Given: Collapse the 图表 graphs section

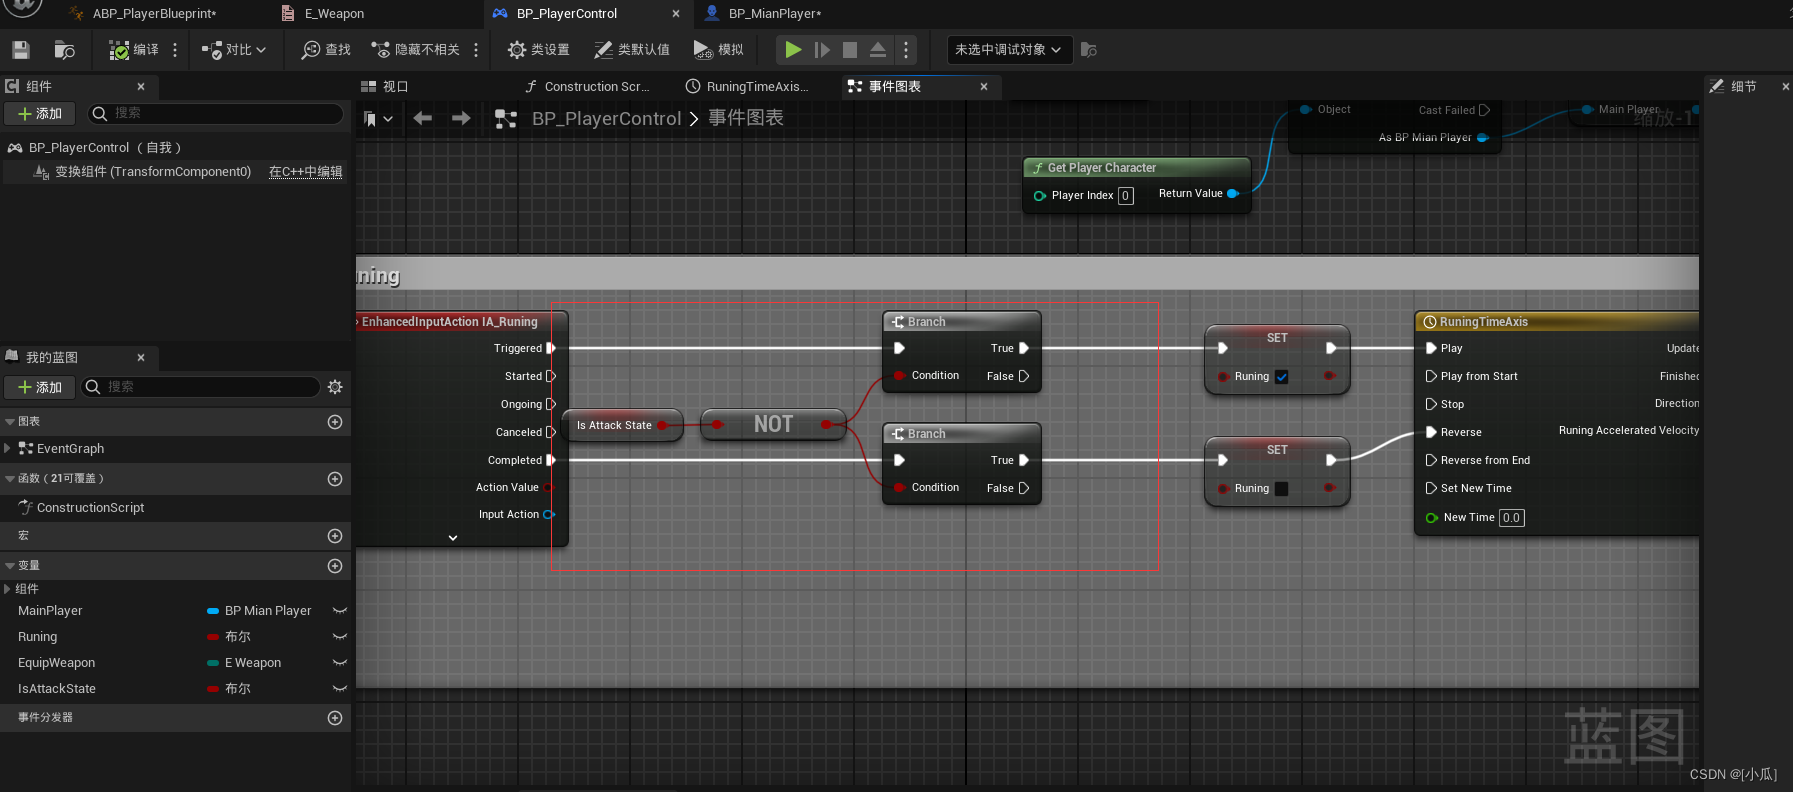Looking at the screenshot, I should point(10,422).
